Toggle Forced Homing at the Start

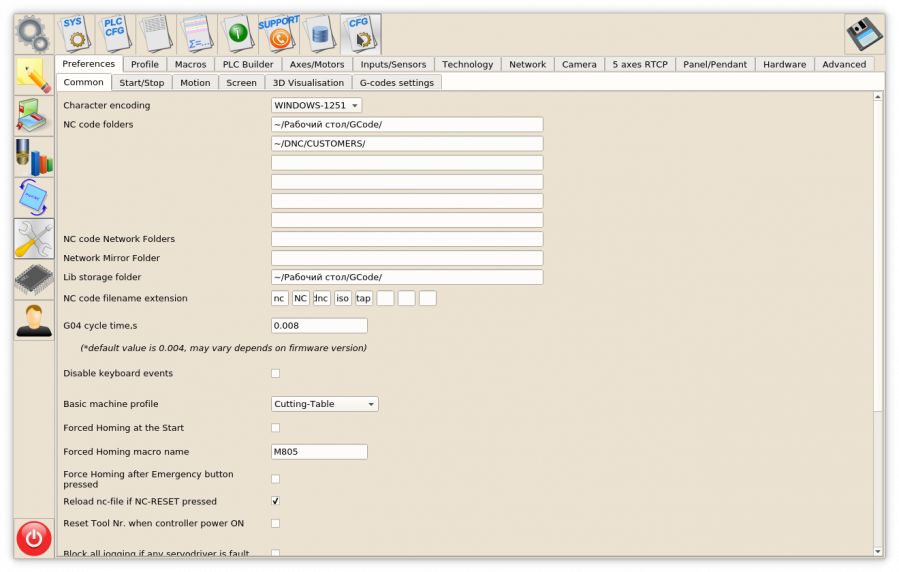click(x=276, y=428)
